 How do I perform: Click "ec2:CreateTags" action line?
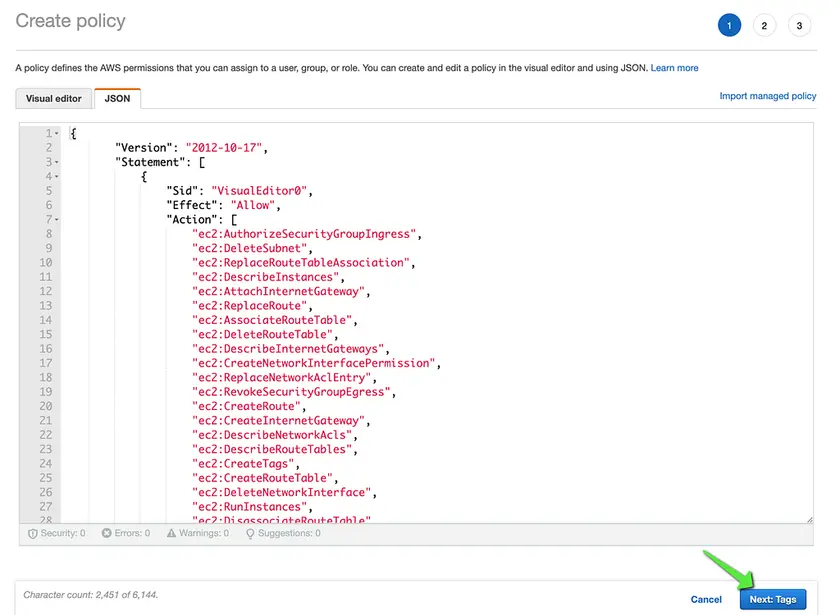243,464
